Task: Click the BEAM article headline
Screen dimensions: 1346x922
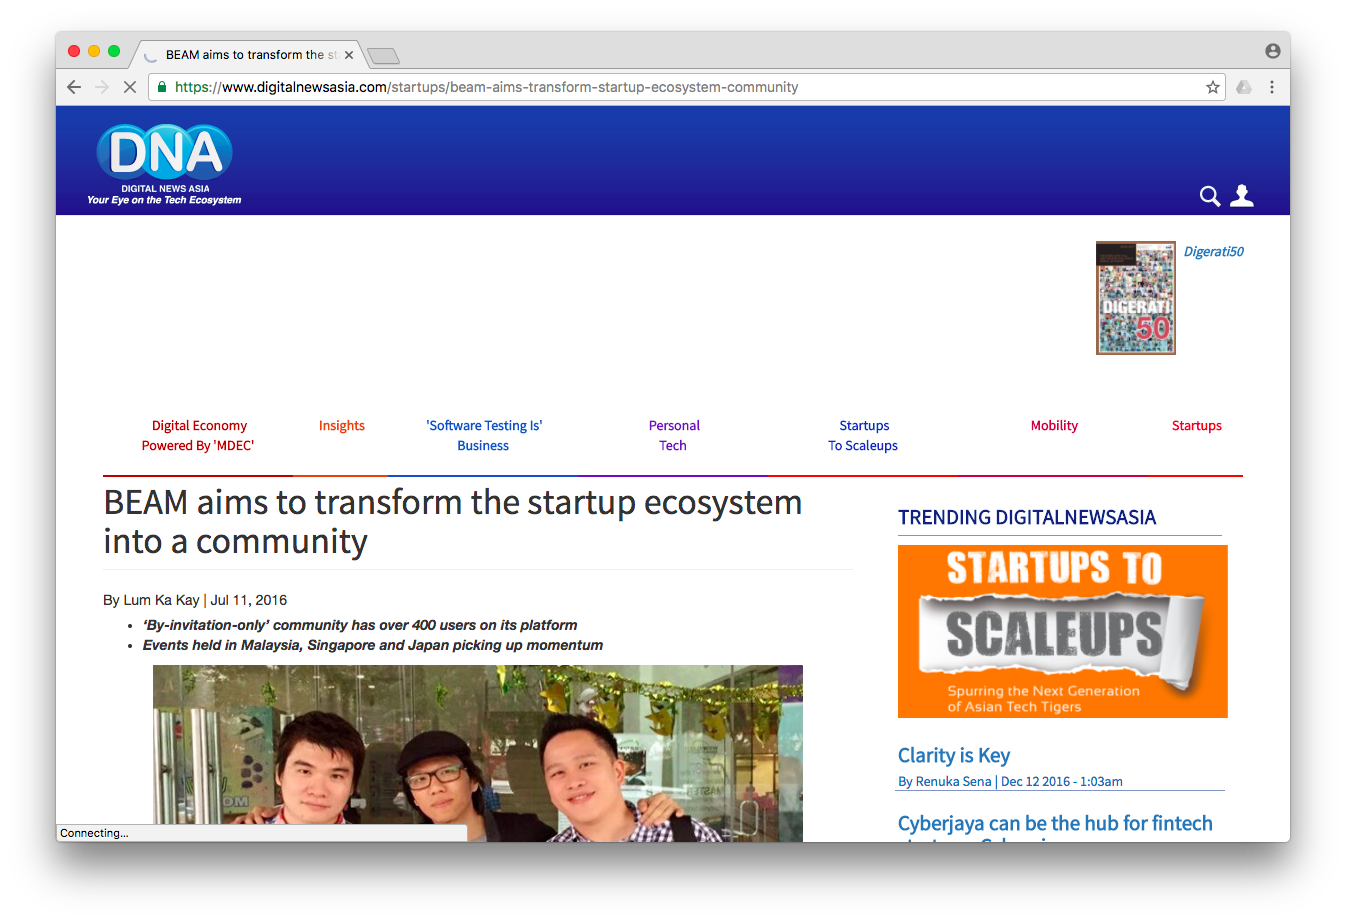Action: pyautogui.click(x=453, y=522)
